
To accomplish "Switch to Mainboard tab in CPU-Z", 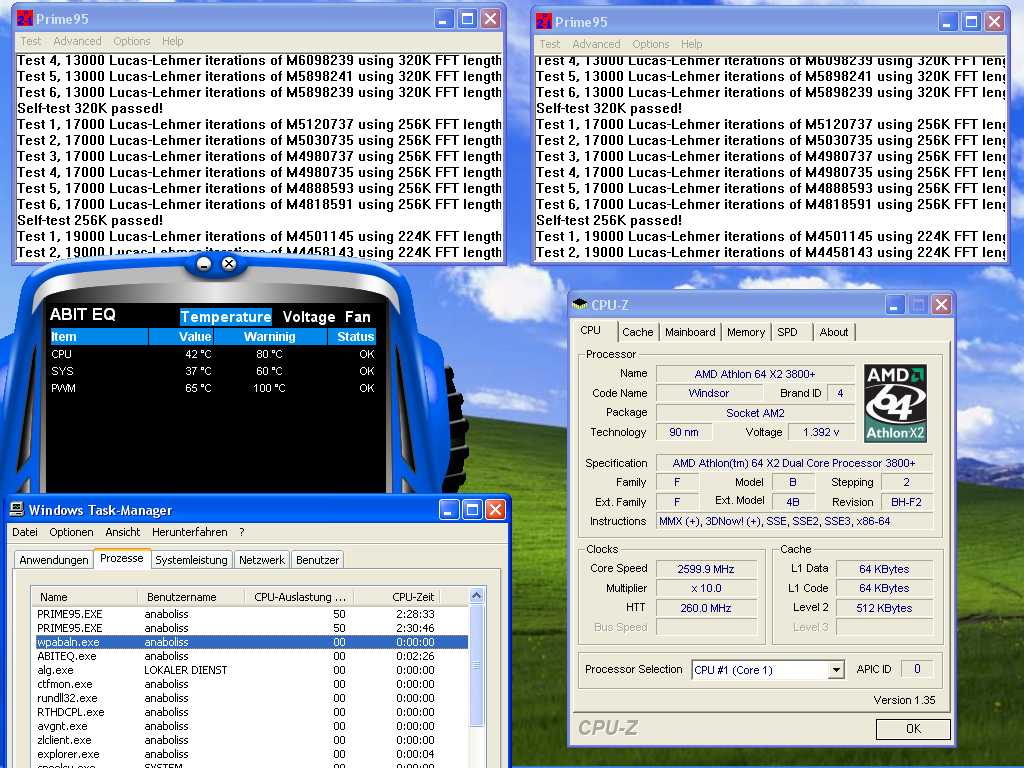I will pyautogui.click(x=690, y=332).
